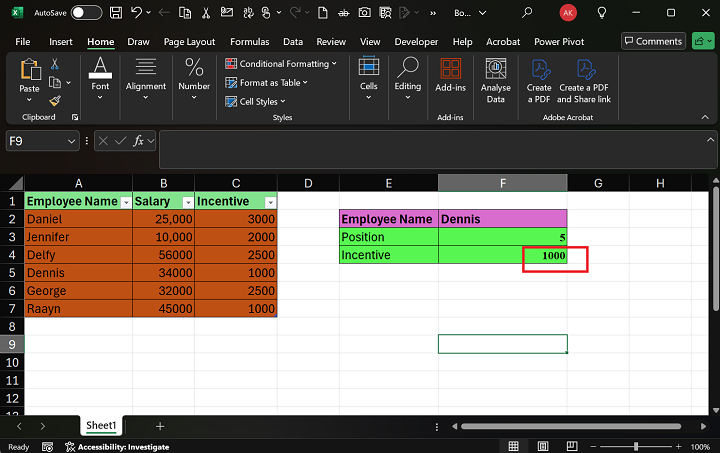This screenshot has height=453, width=720.
Task: Click the Save icon in title bar
Action: (117, 12)
